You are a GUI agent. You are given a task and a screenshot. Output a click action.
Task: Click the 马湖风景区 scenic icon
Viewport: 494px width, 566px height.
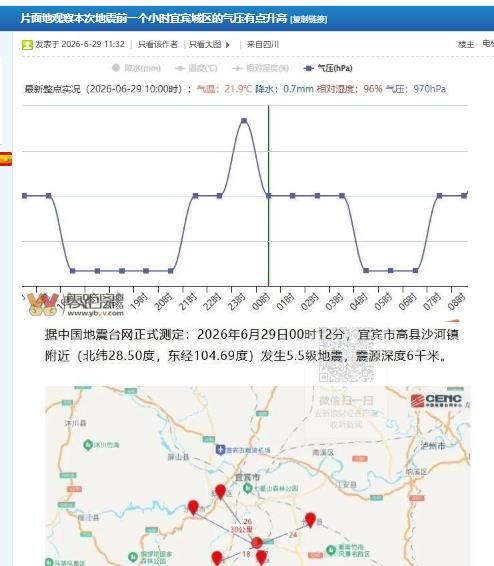click(x=49, y=562)
